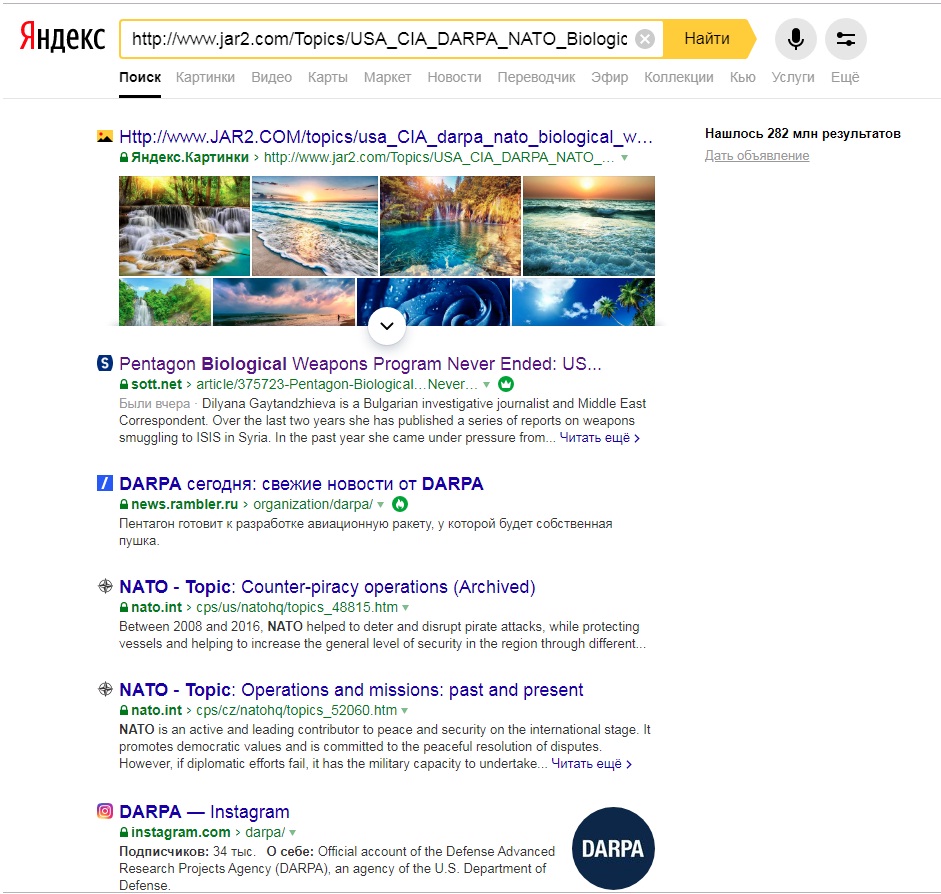Open the palm tree sky thumbnail
This screenshot has width=941, height=894.
tap(583, 302)
